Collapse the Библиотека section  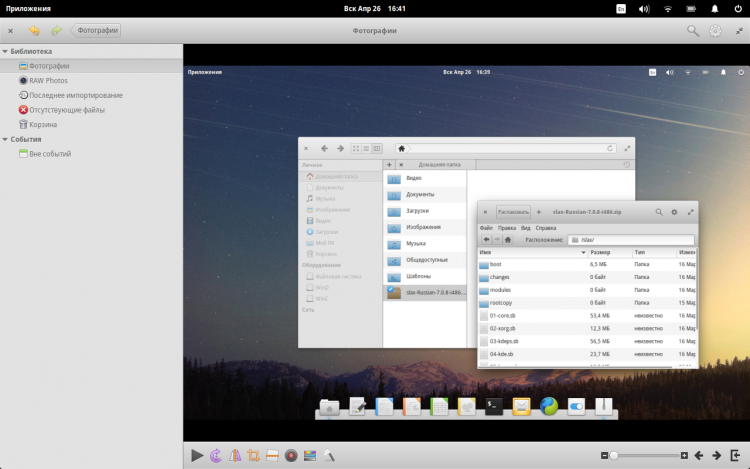coord(6,51)
